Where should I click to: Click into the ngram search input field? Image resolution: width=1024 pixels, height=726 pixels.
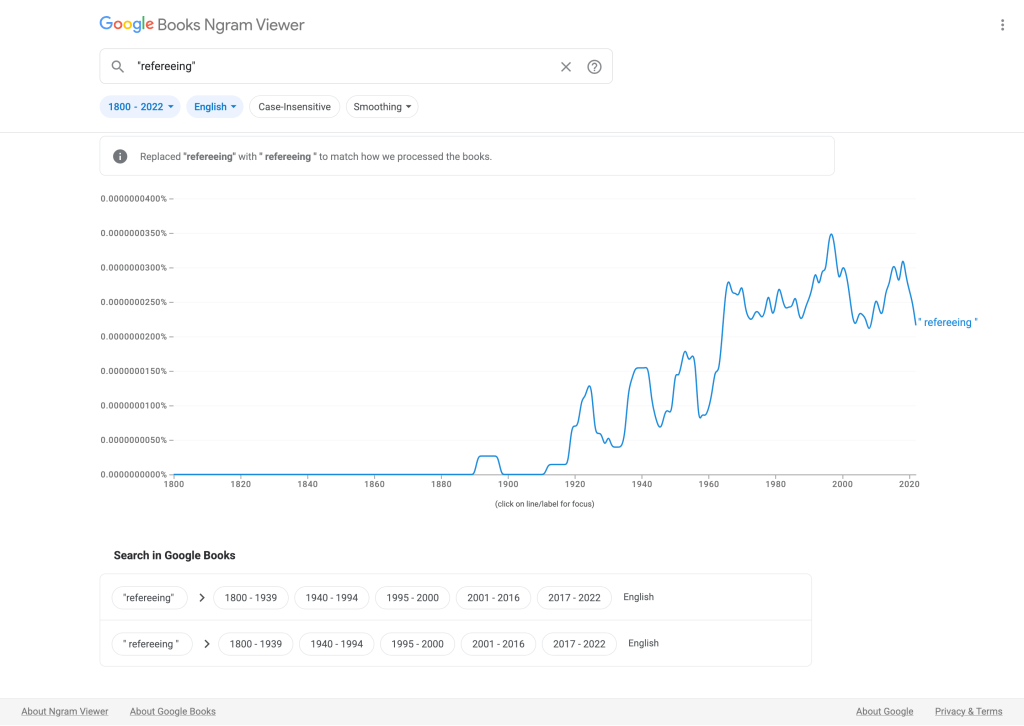340,67
